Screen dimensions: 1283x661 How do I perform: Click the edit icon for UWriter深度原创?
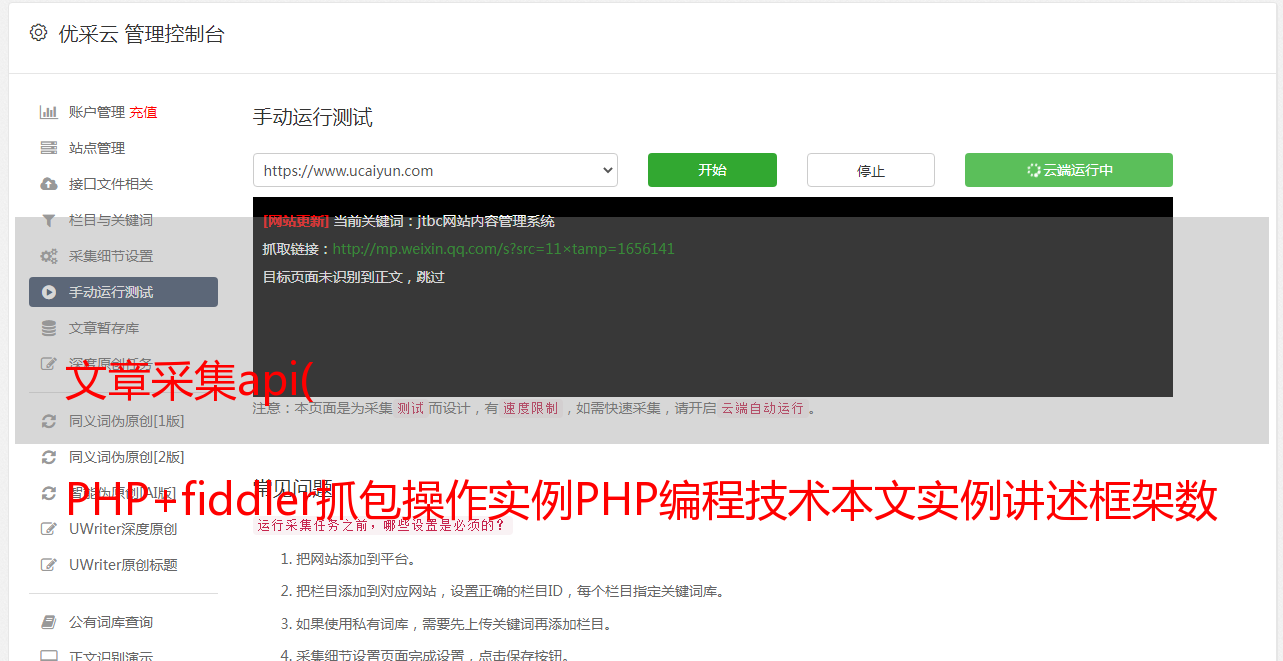(48, 529)
